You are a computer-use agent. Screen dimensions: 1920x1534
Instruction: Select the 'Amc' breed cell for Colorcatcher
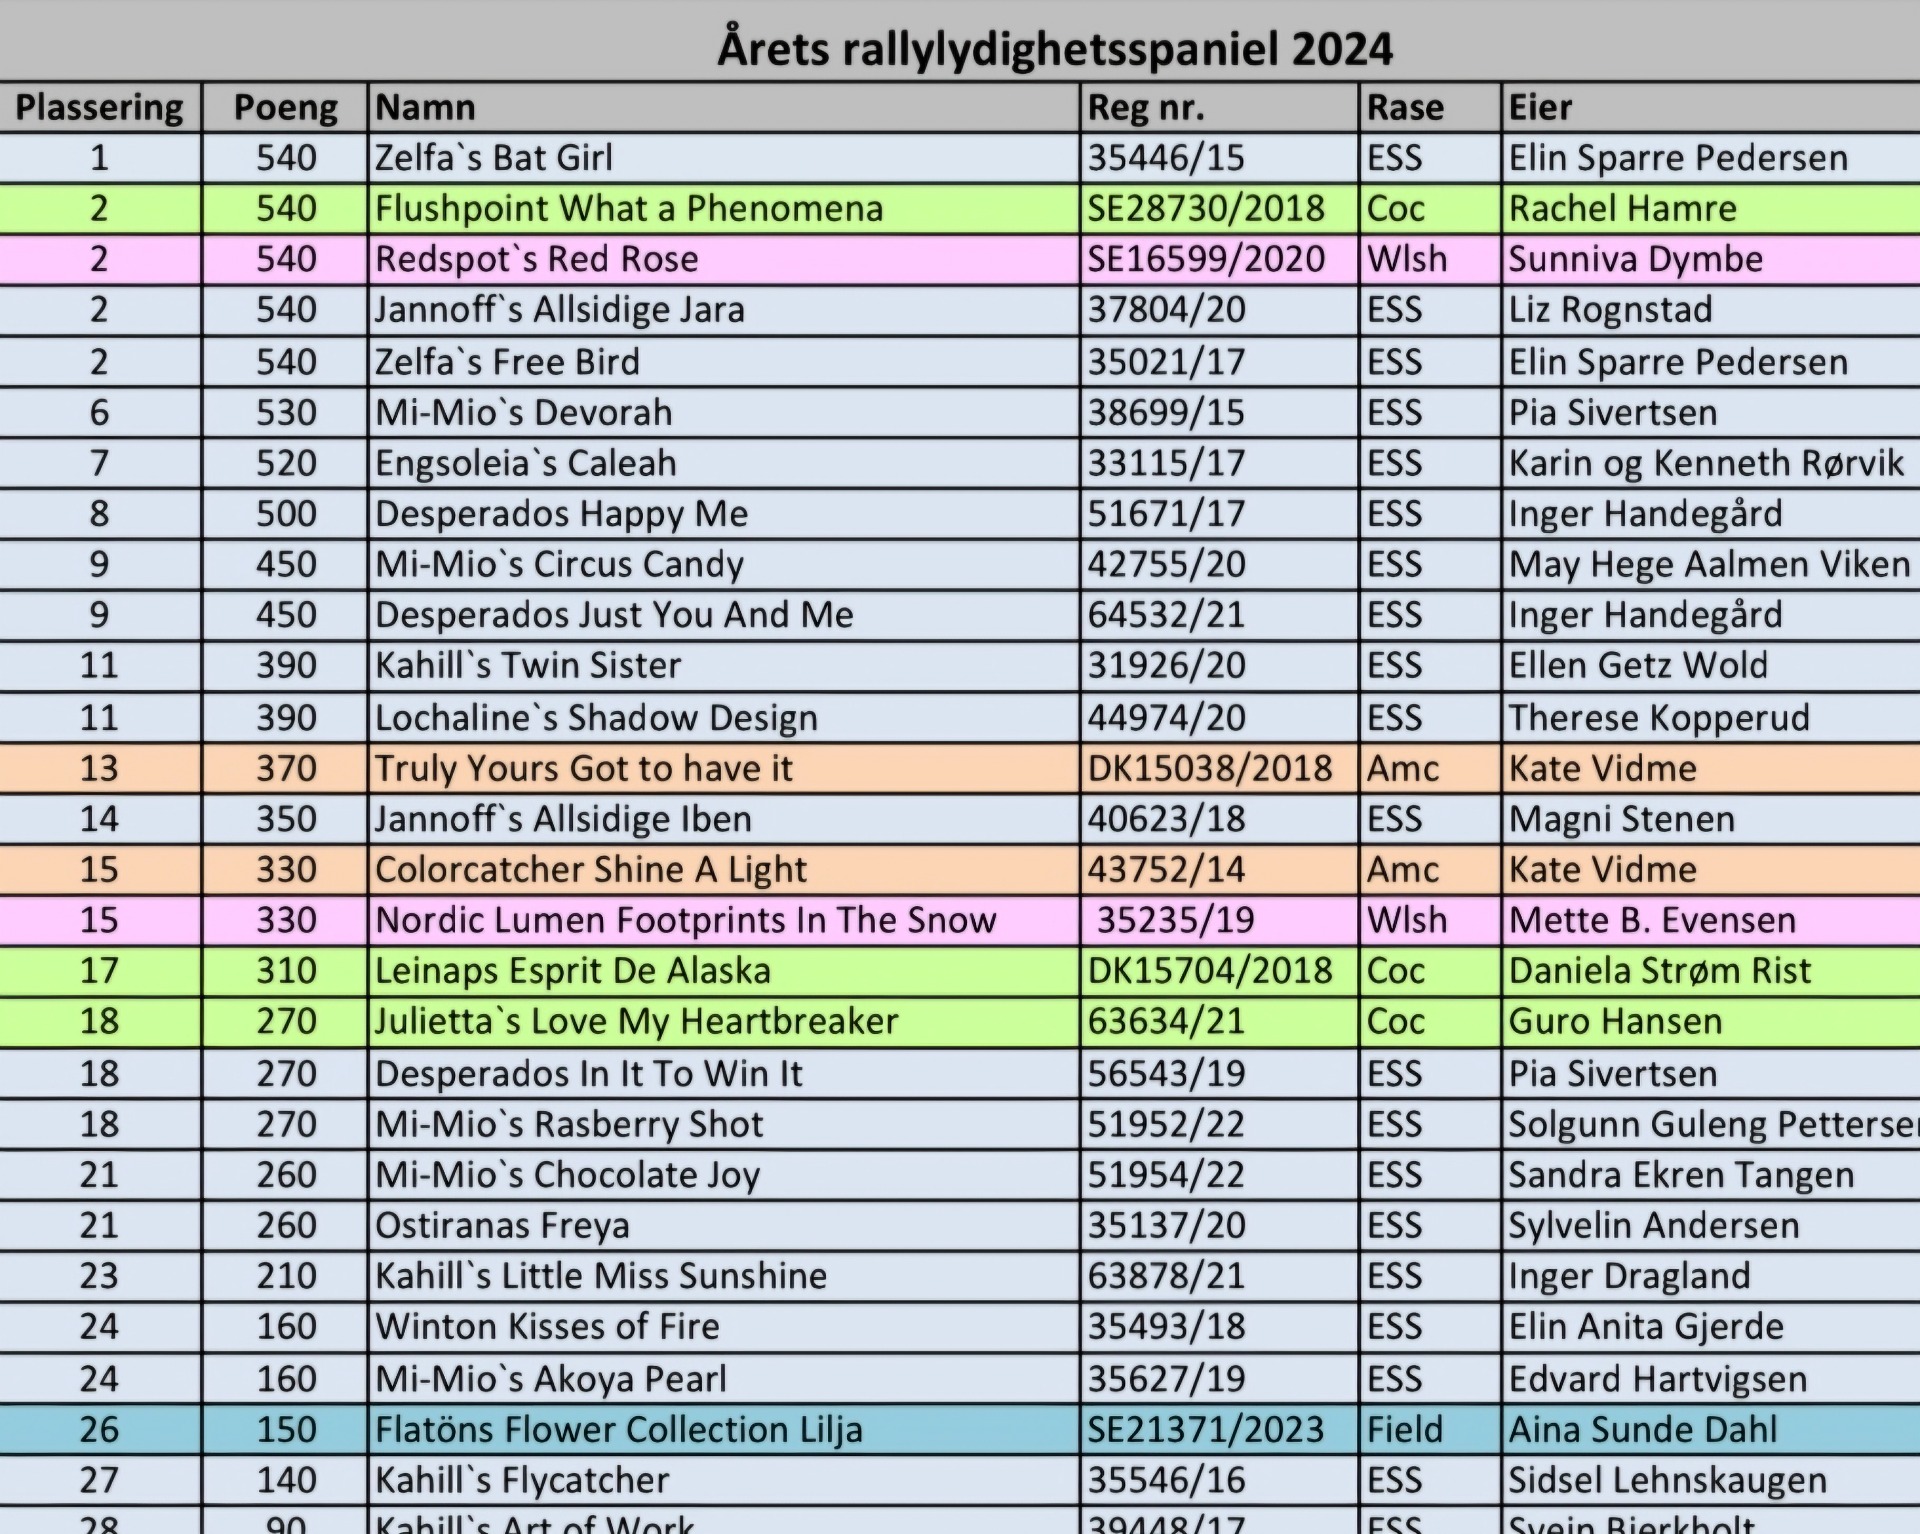pyautogui.click(x=1403, y=870)
